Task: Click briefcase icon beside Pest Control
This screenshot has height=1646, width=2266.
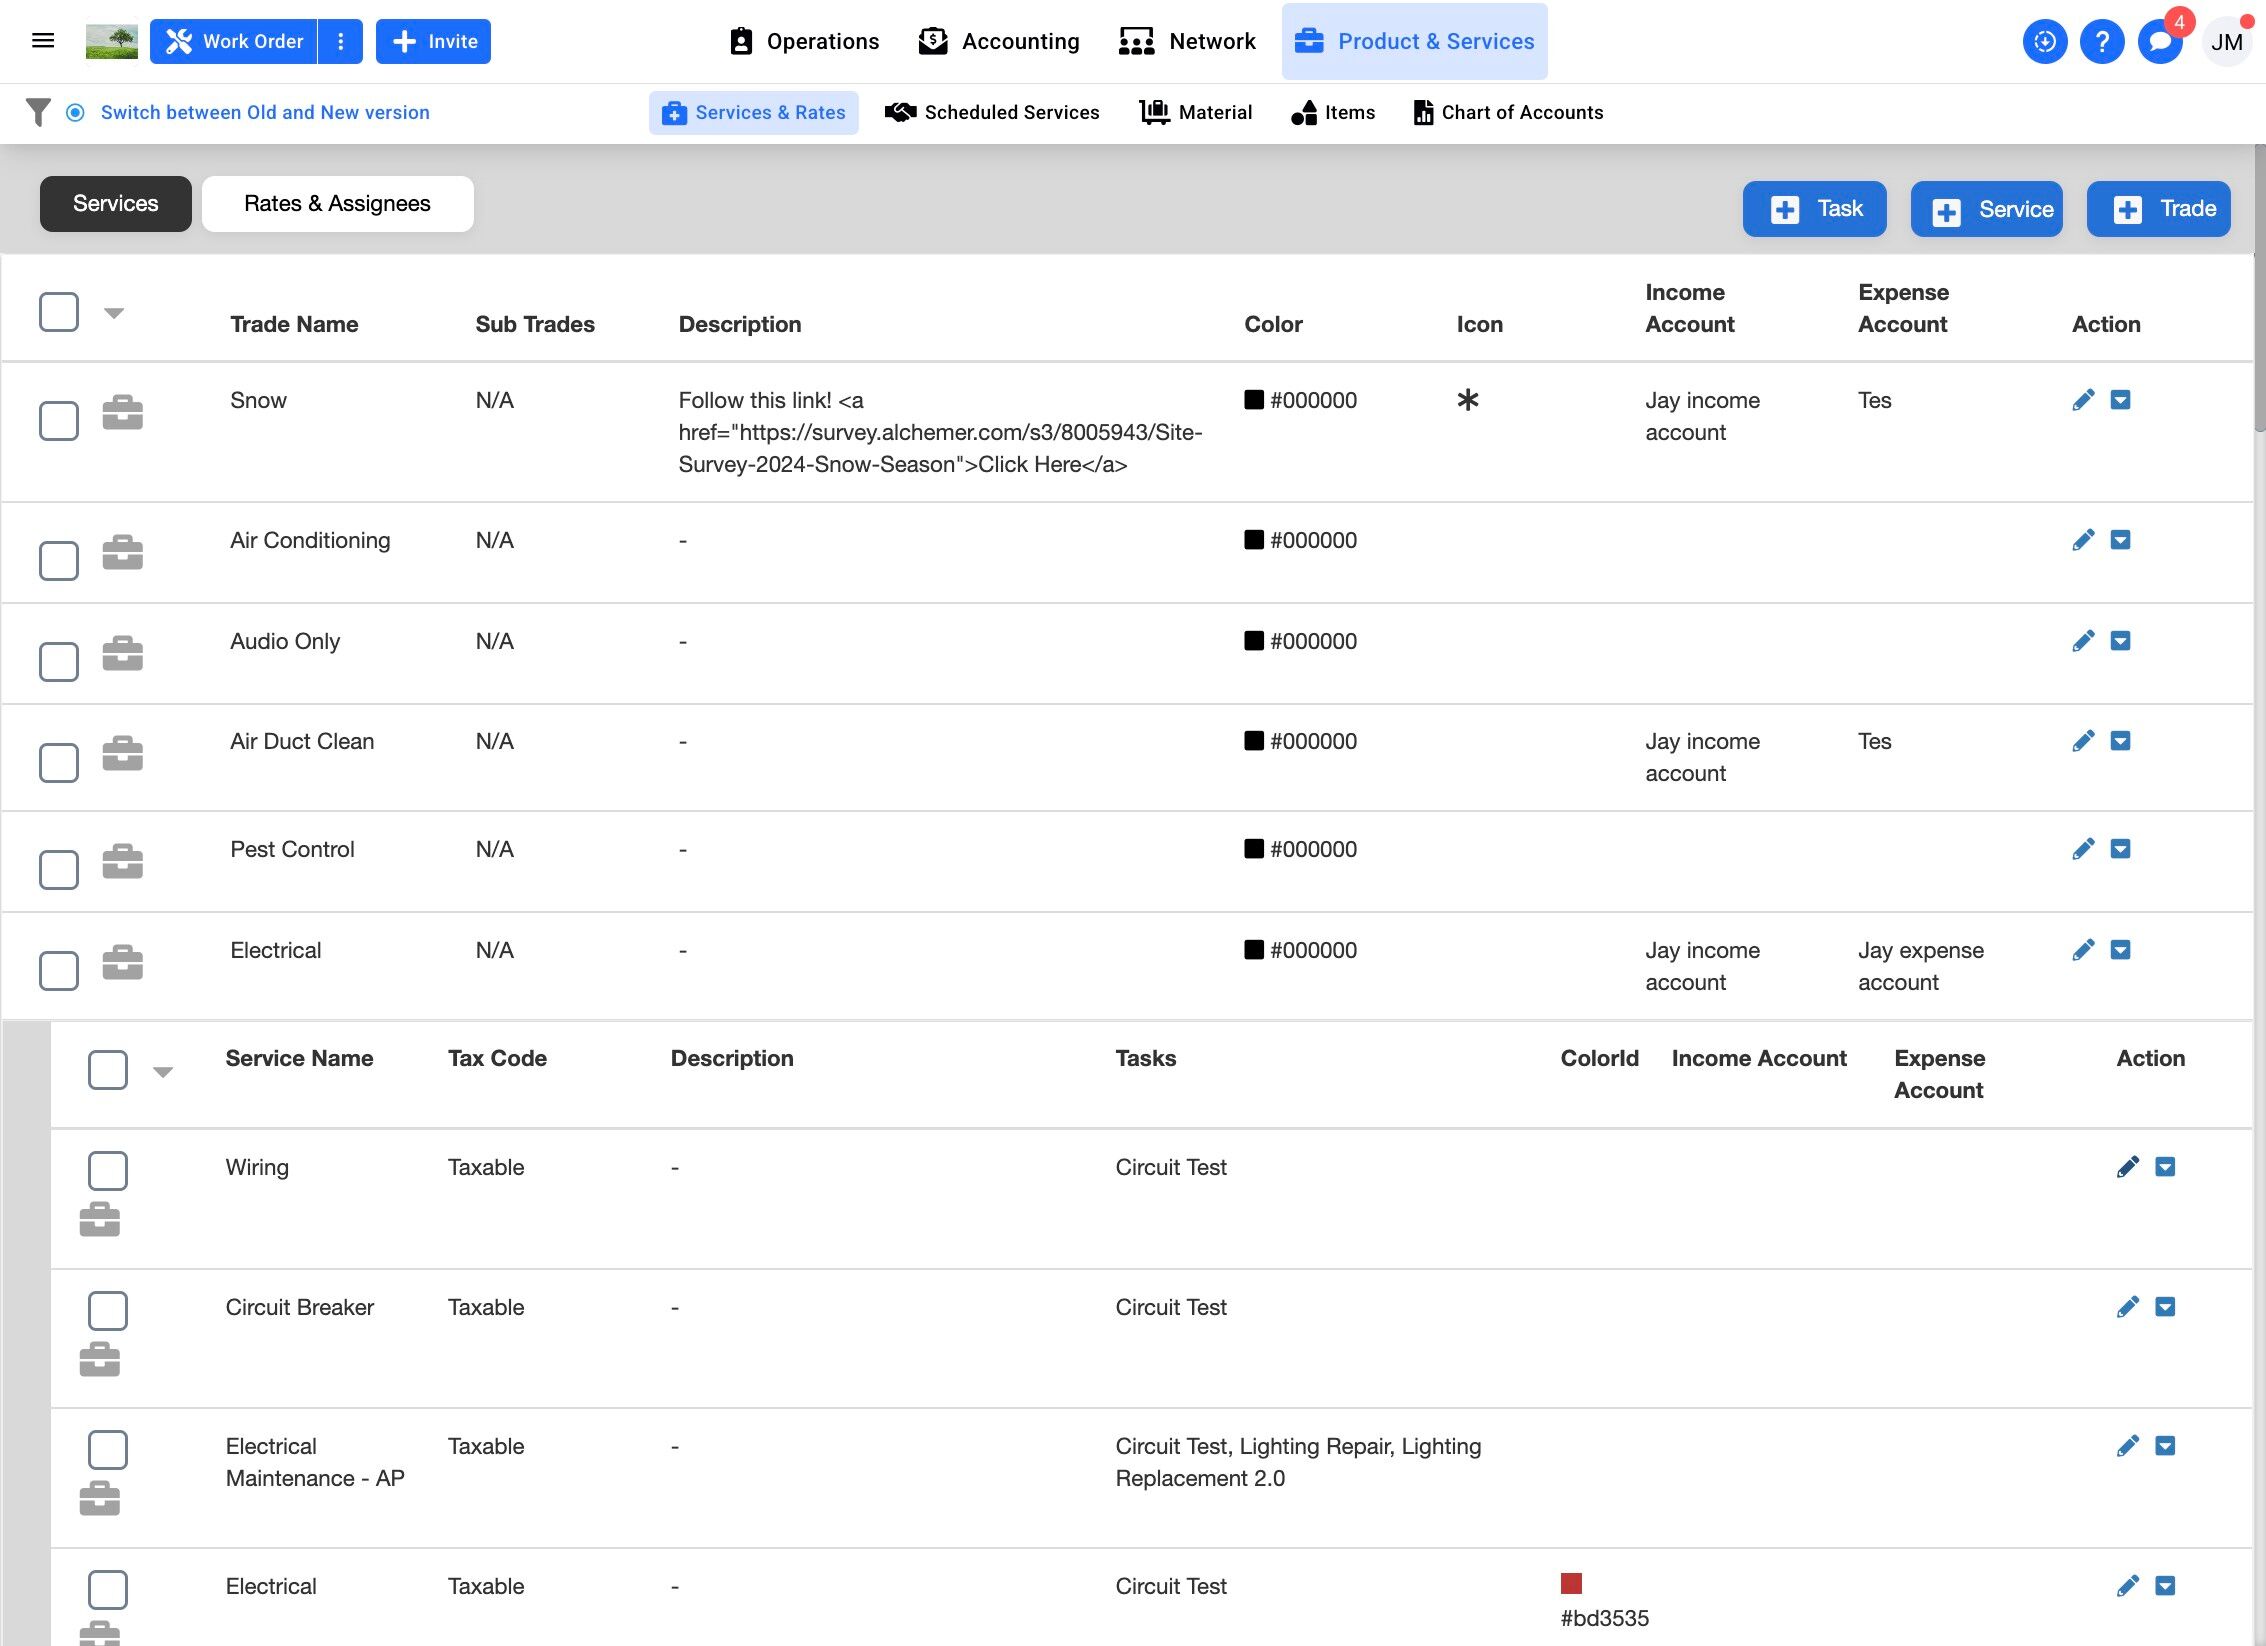Action: coord(123,861)
